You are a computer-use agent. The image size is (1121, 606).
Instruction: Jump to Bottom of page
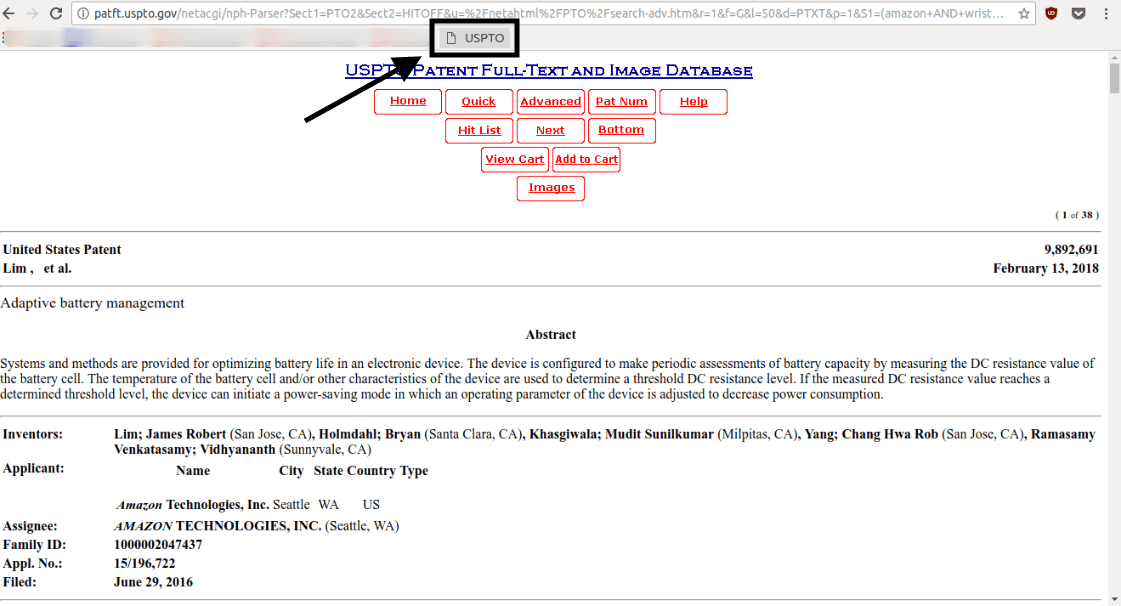coord(621,131)
